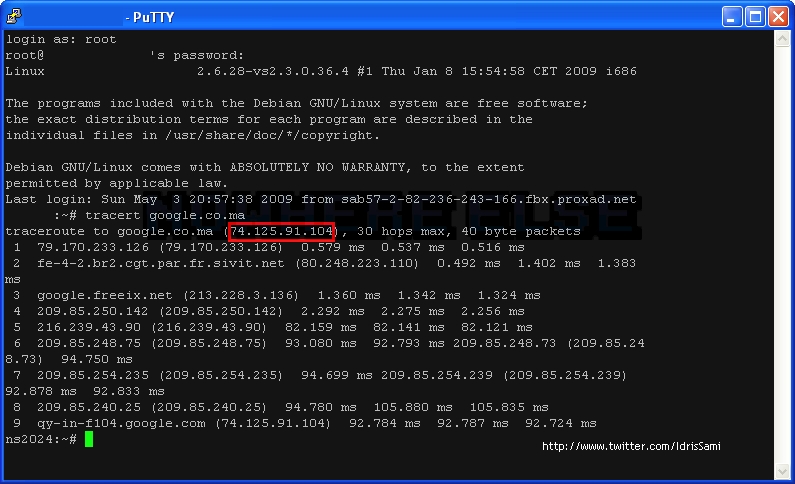Click the scrollbar down arrow
Screen dimensions: 795x484
[782, 472]
